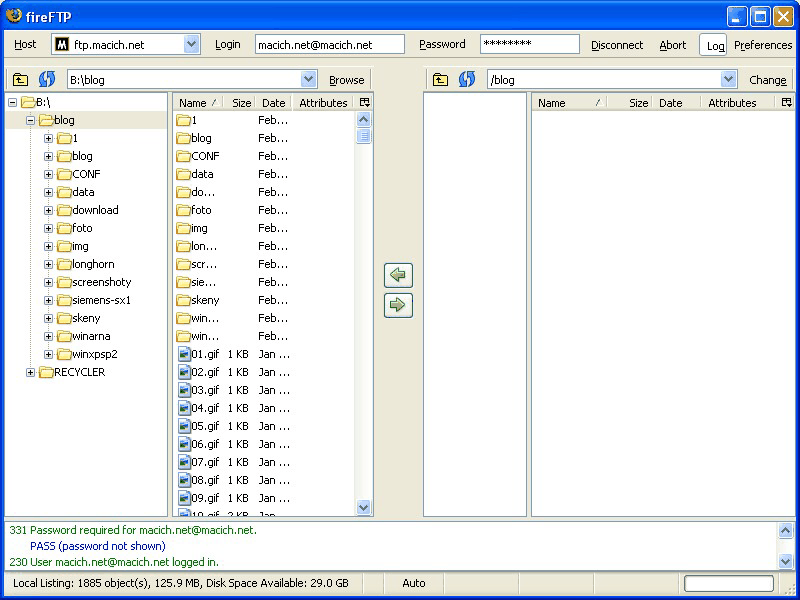The height and width of the screenshot is (600, 800).
Task: Sort local files by Size column
Action: click(241, 103)
